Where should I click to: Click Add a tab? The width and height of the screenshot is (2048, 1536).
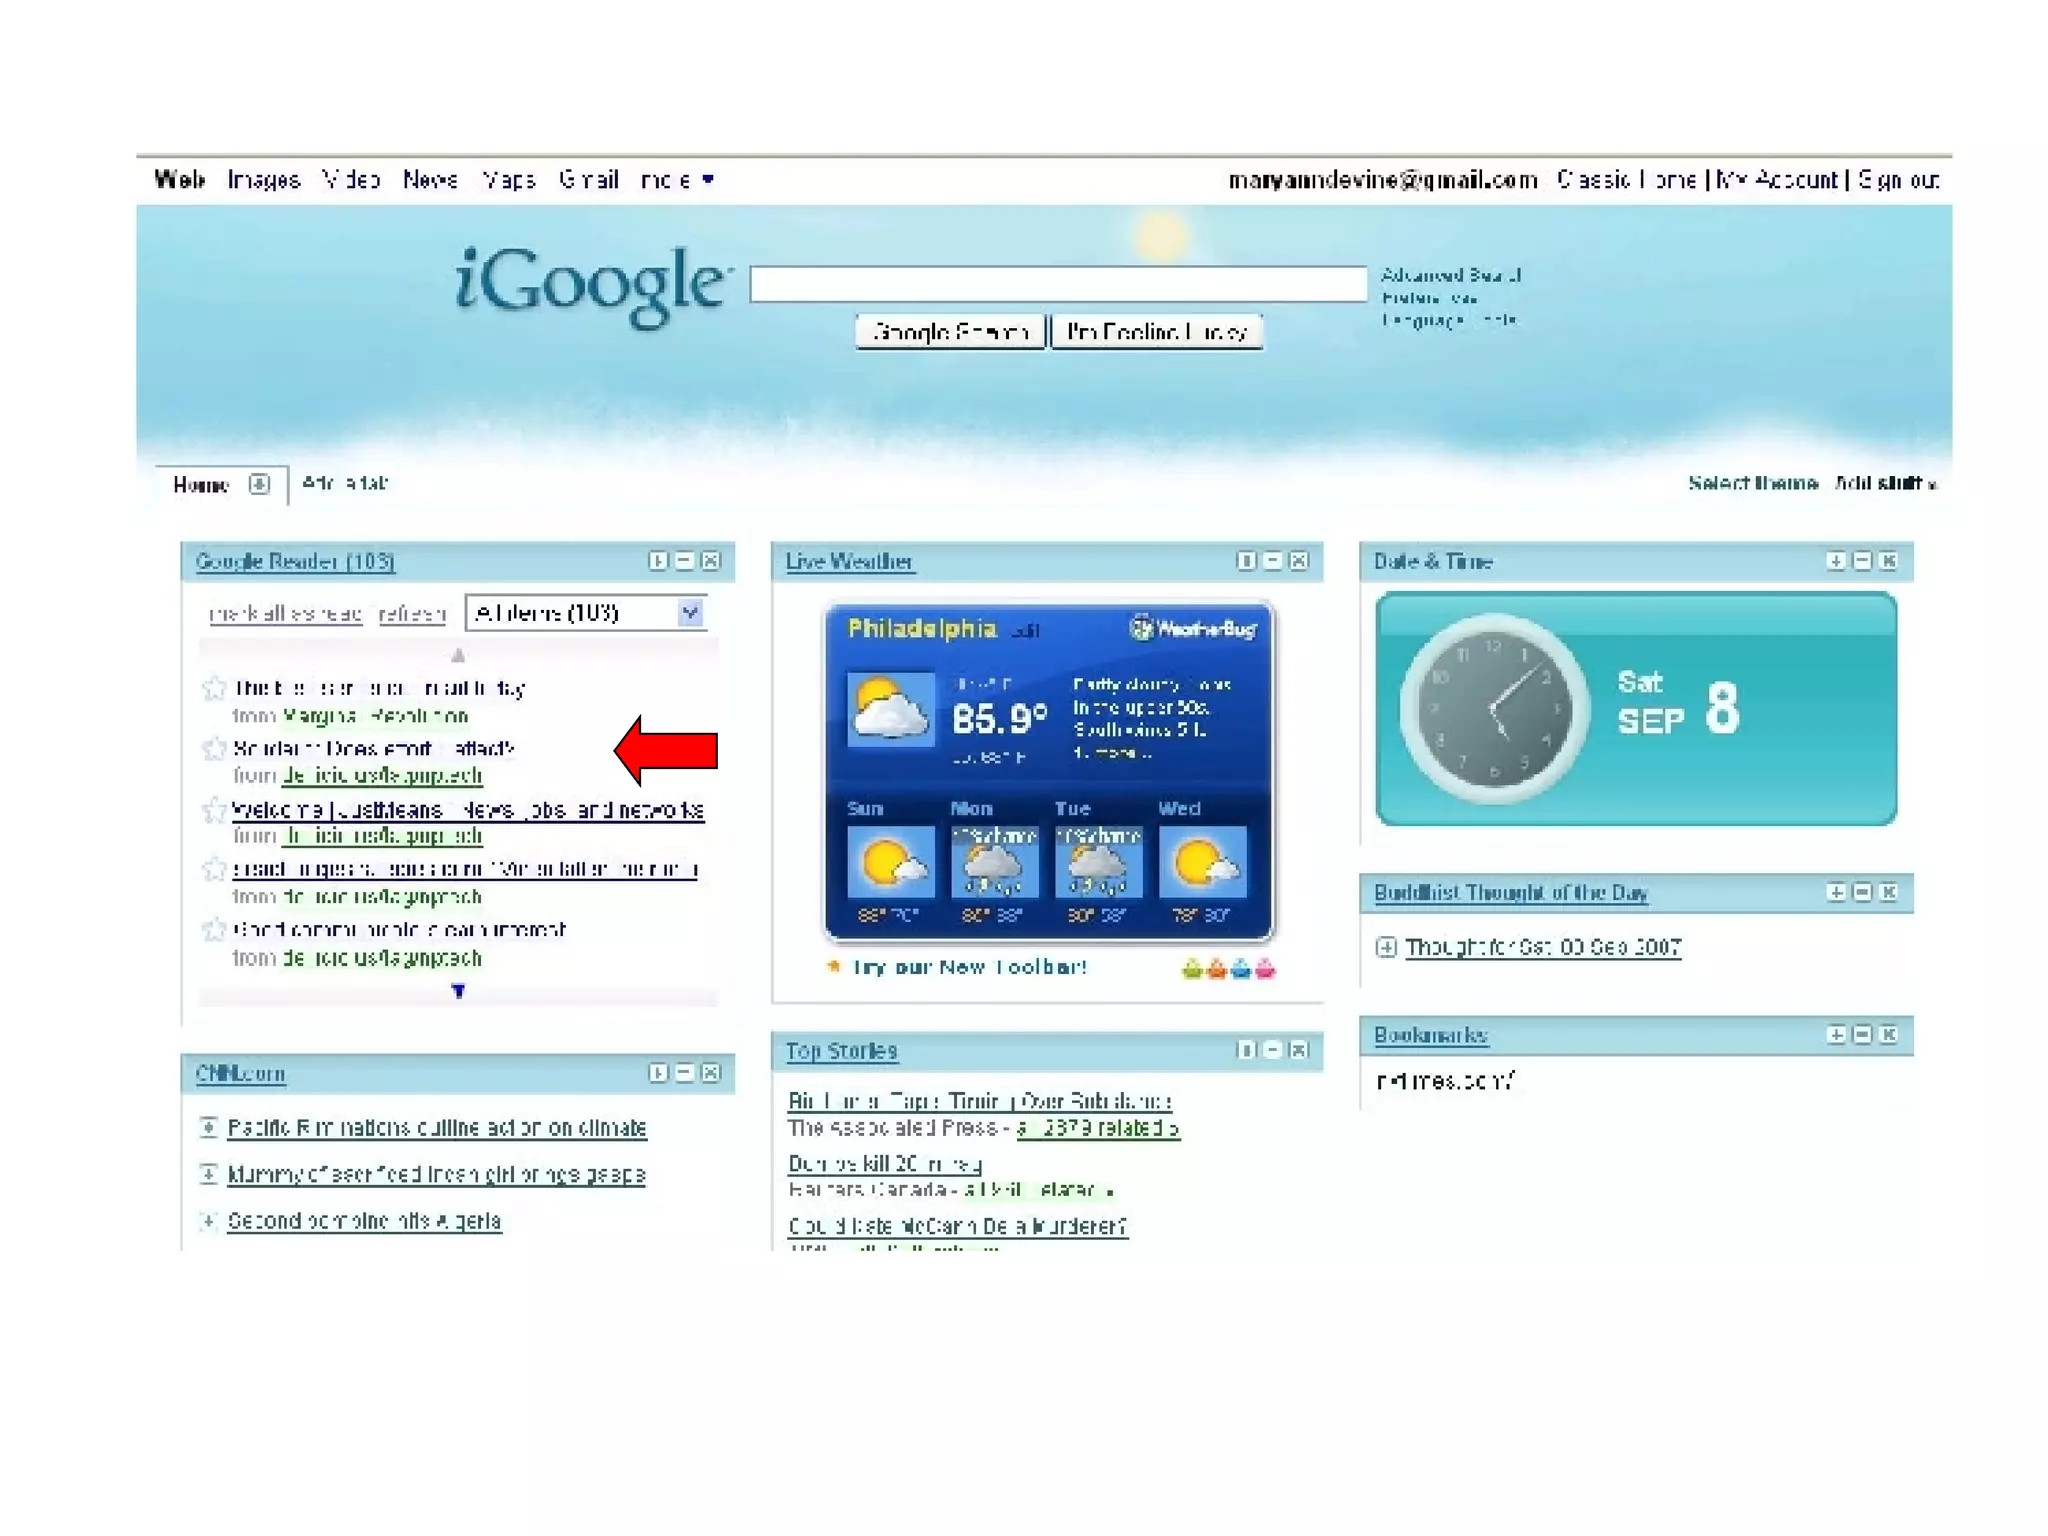345,483
